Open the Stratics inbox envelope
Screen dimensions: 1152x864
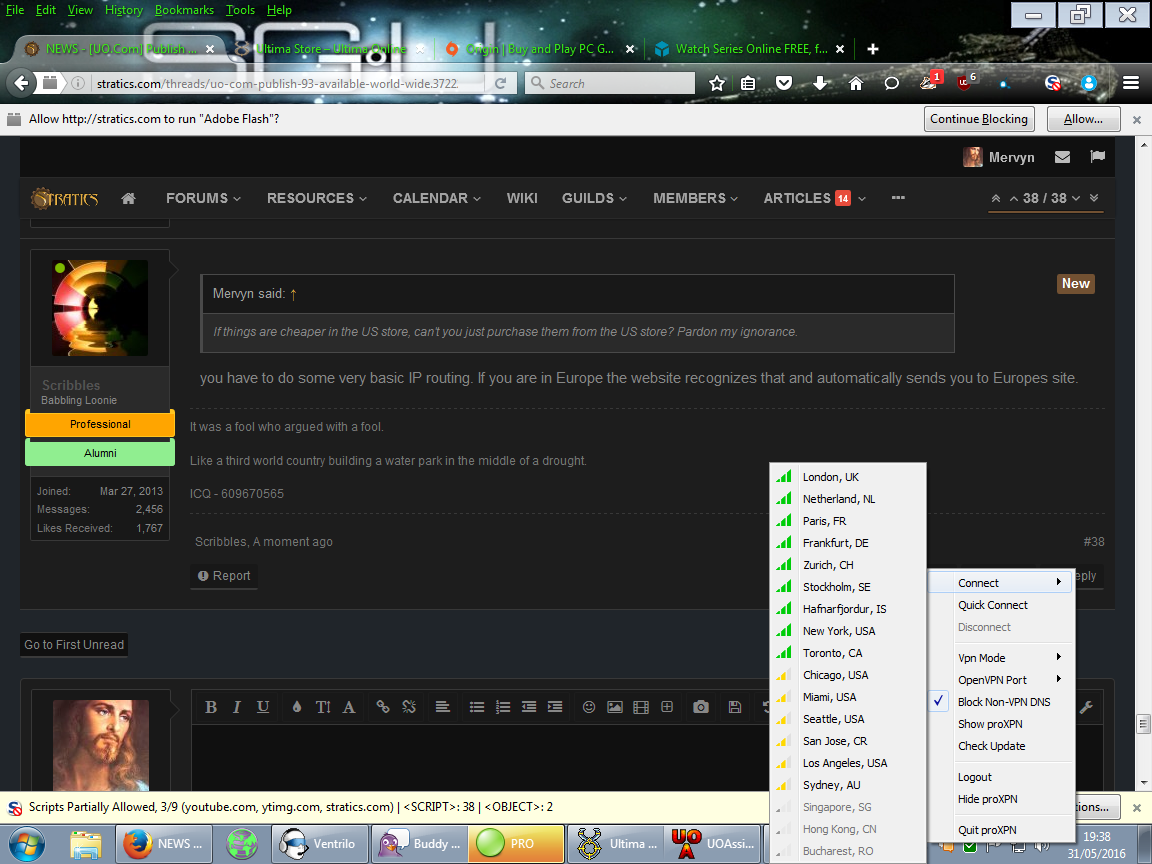click(x=1062, y=156)
